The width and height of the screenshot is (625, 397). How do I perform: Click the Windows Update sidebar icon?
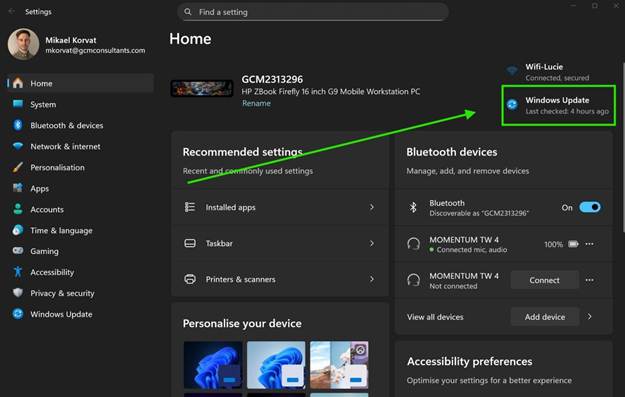click(18, 314)
